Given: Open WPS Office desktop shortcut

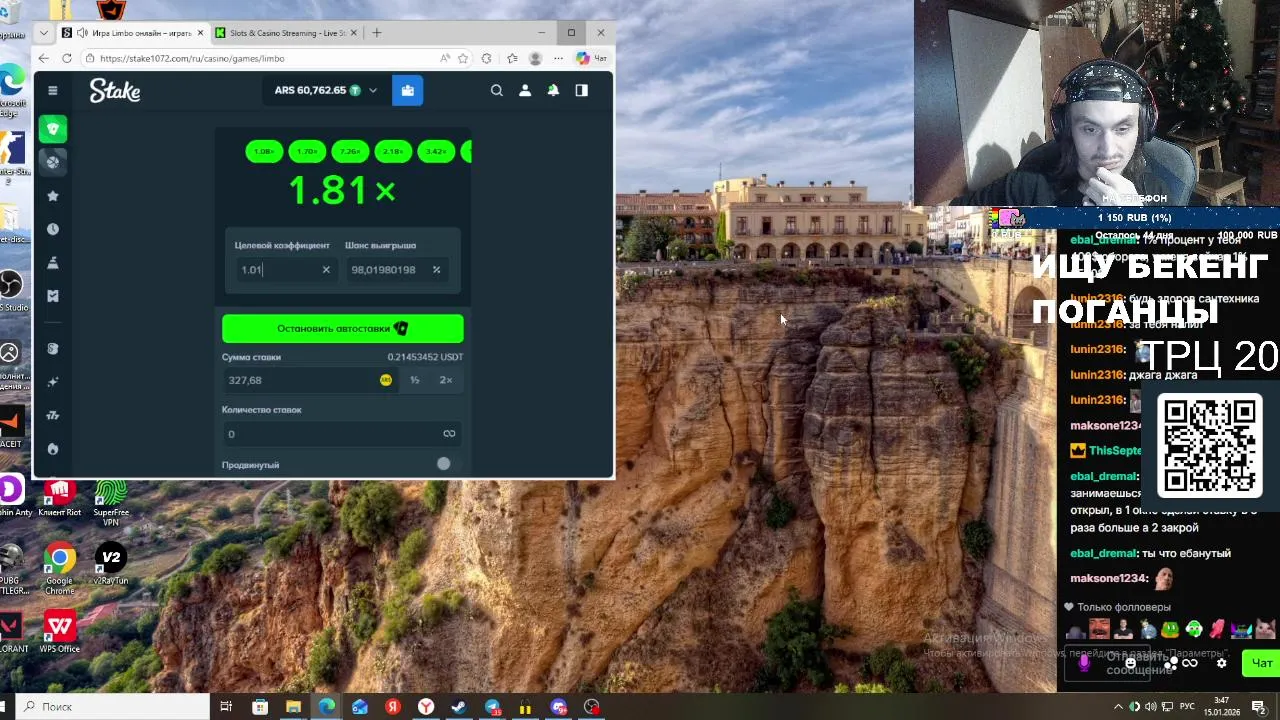Looking at the screenshot, I should [x=60, y=633].
